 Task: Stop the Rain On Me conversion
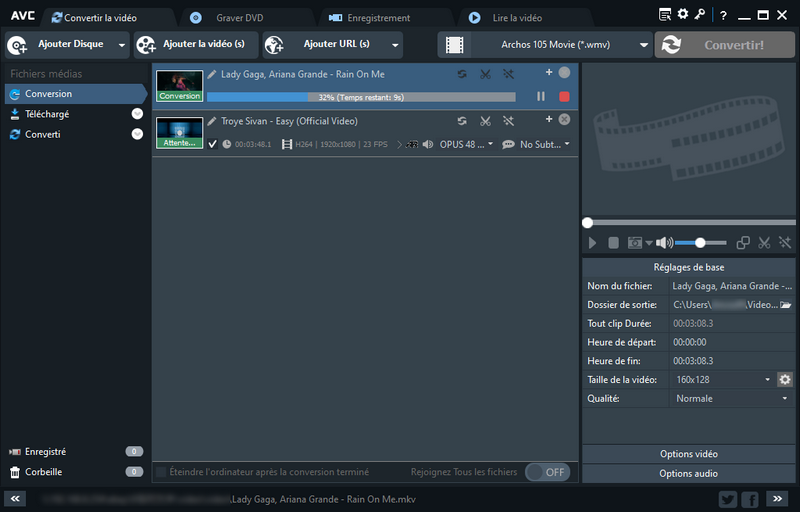pos(564,96)
